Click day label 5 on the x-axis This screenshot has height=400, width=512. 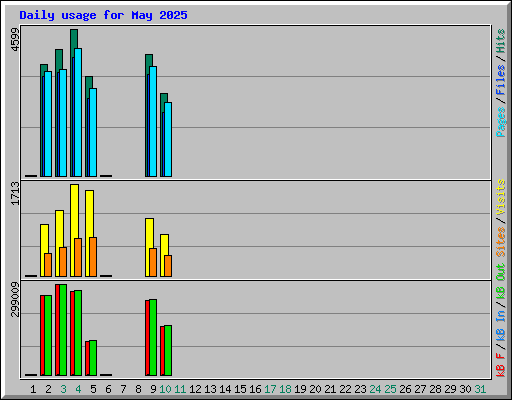pos(93,389)
